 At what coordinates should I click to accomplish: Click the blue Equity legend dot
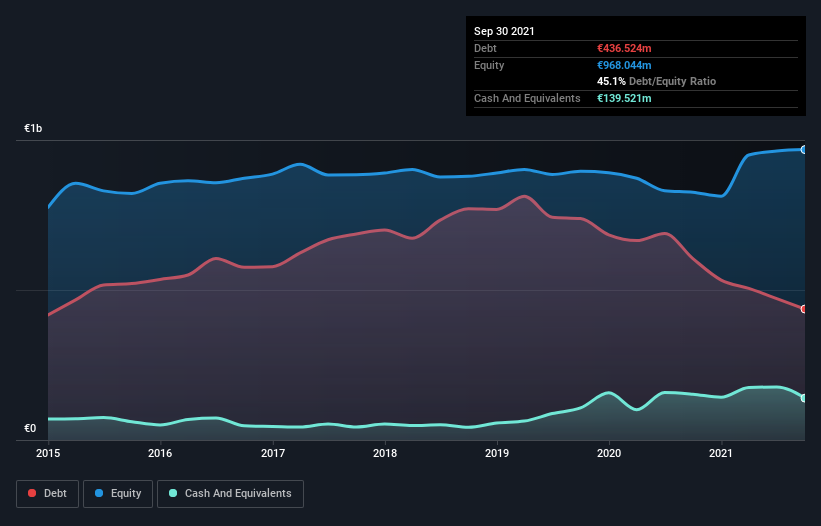99,493
